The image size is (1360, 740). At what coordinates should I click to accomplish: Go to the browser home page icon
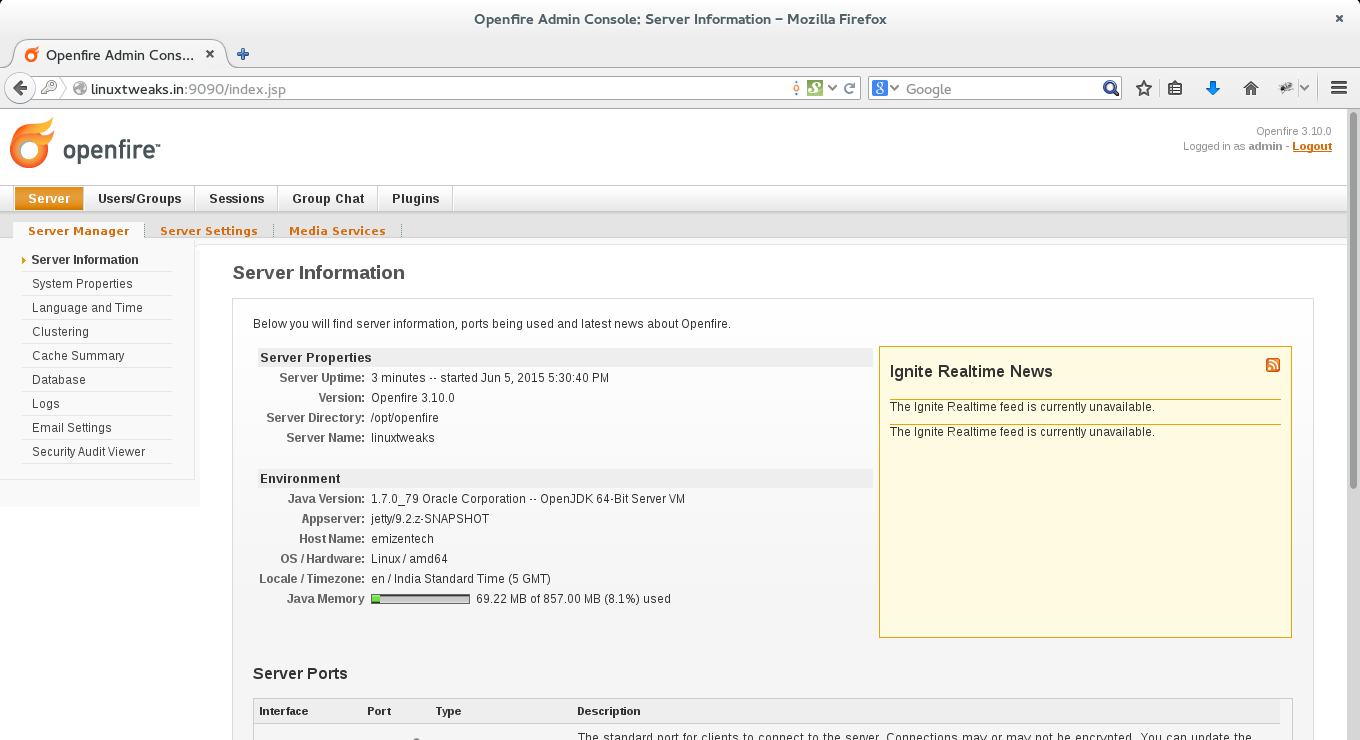pyautogui.click(x=1250, y=88)
